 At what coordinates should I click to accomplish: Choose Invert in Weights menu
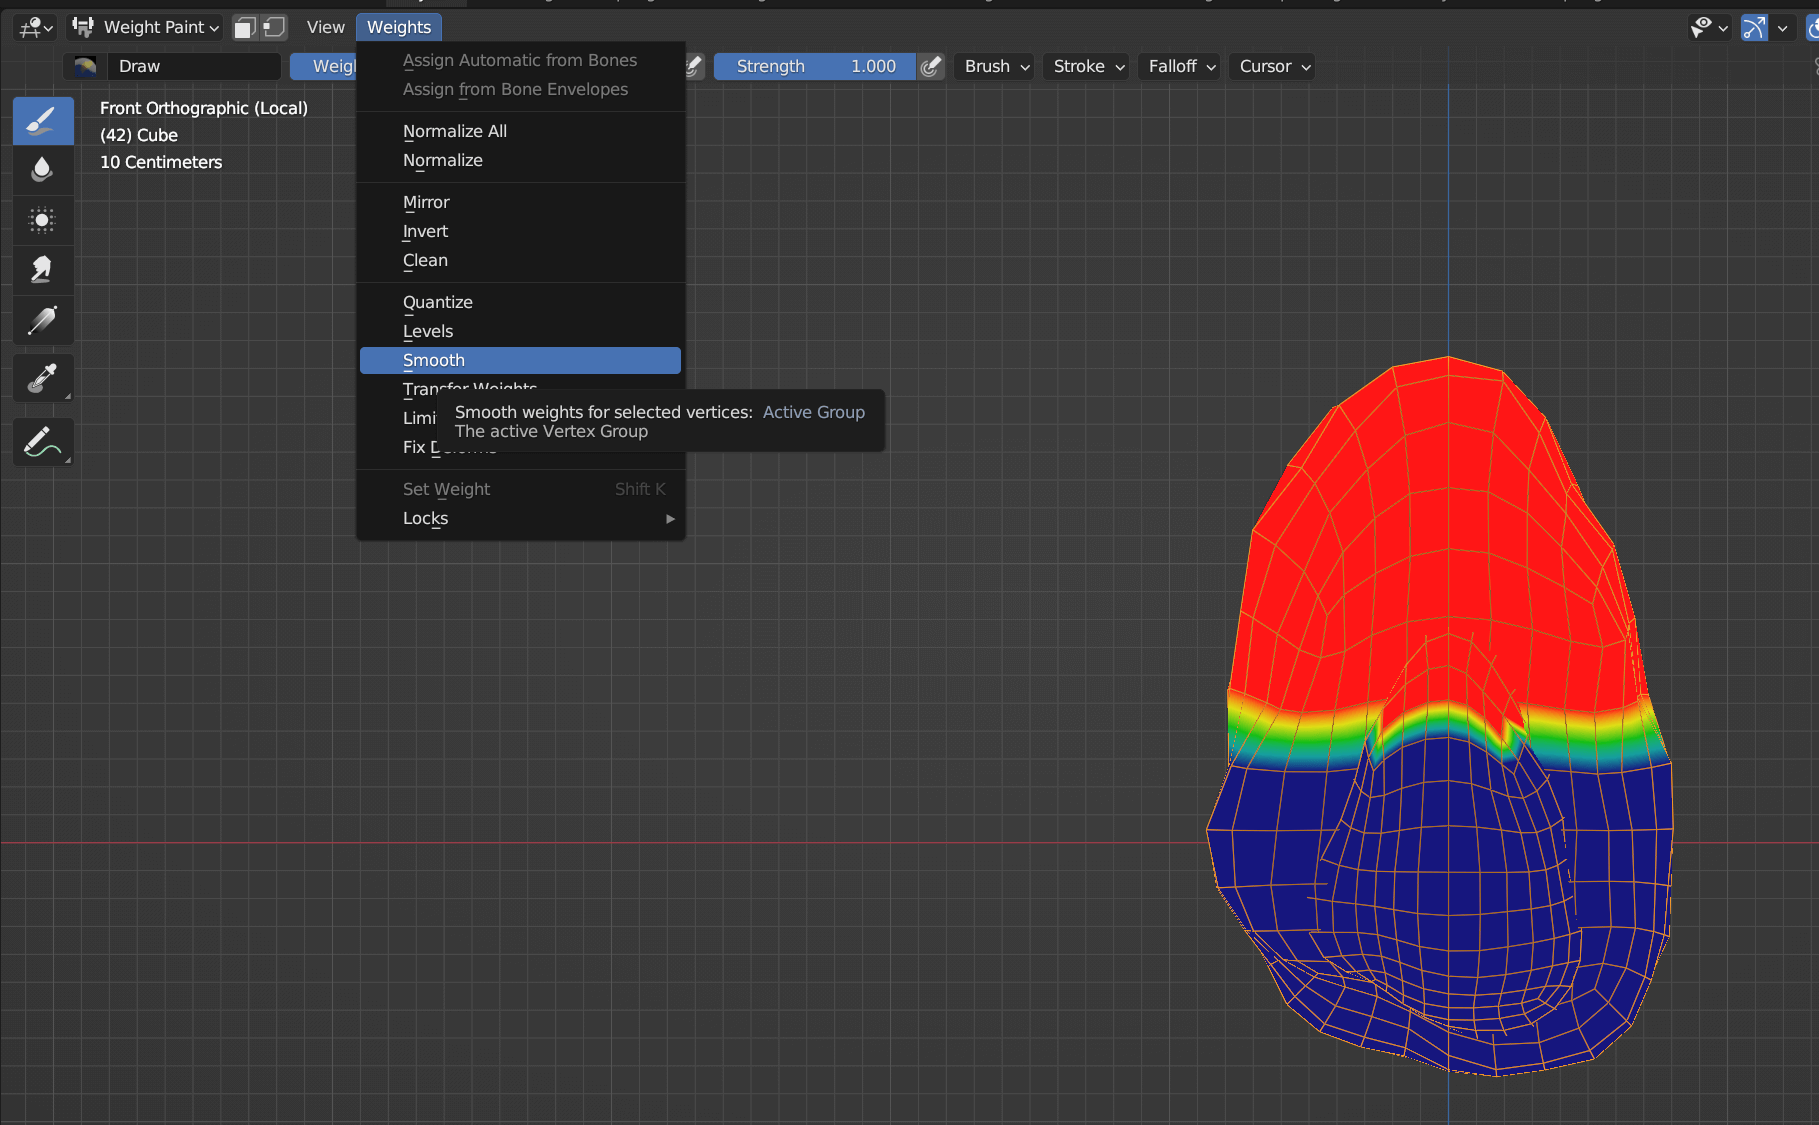(520, 231)
